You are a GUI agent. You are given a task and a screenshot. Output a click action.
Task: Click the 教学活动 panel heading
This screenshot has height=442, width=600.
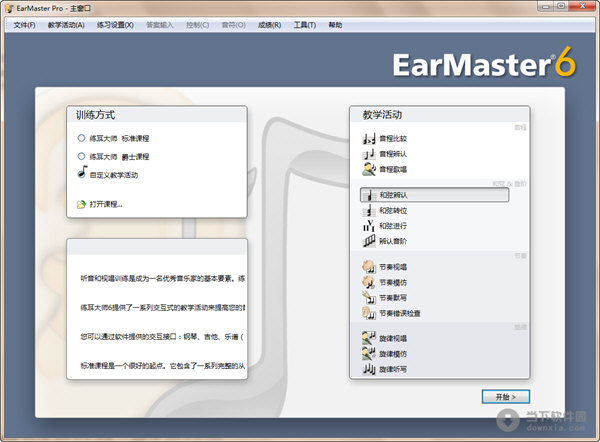click(382, 115)
